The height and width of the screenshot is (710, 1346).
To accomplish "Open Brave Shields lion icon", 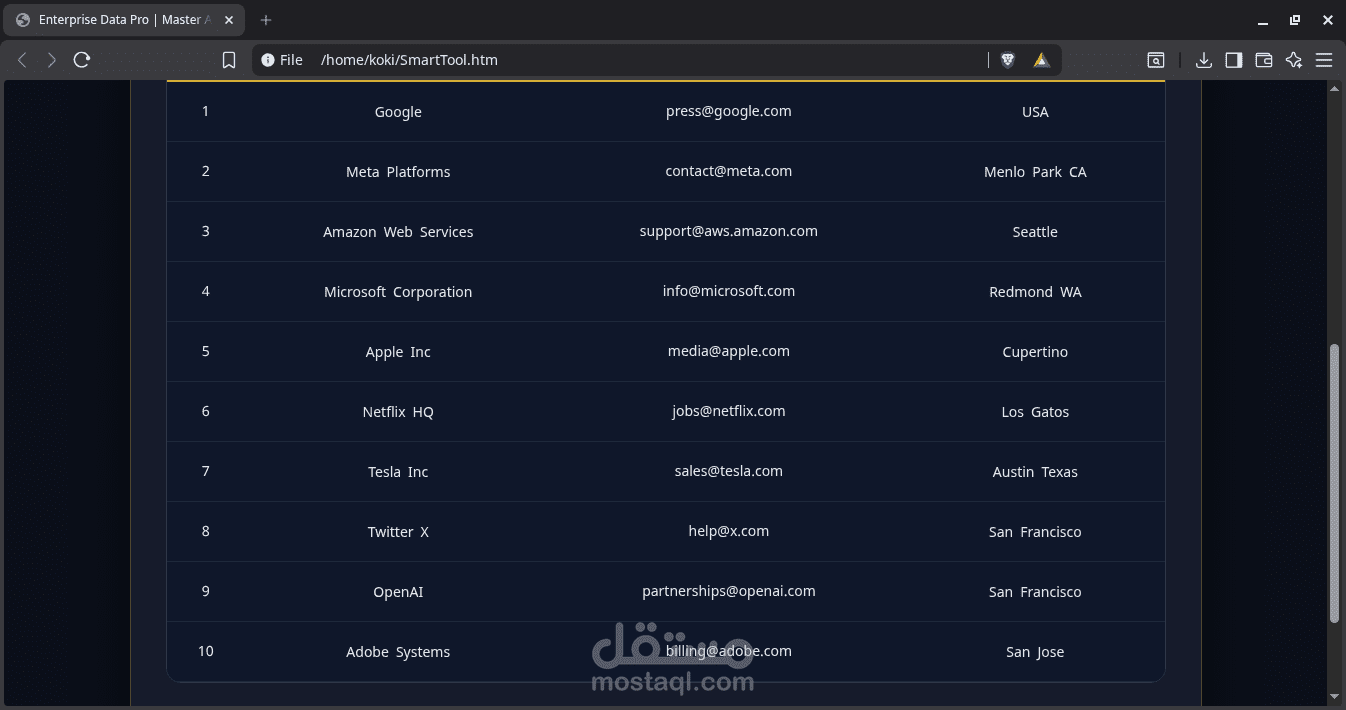I will [1008, 60].
